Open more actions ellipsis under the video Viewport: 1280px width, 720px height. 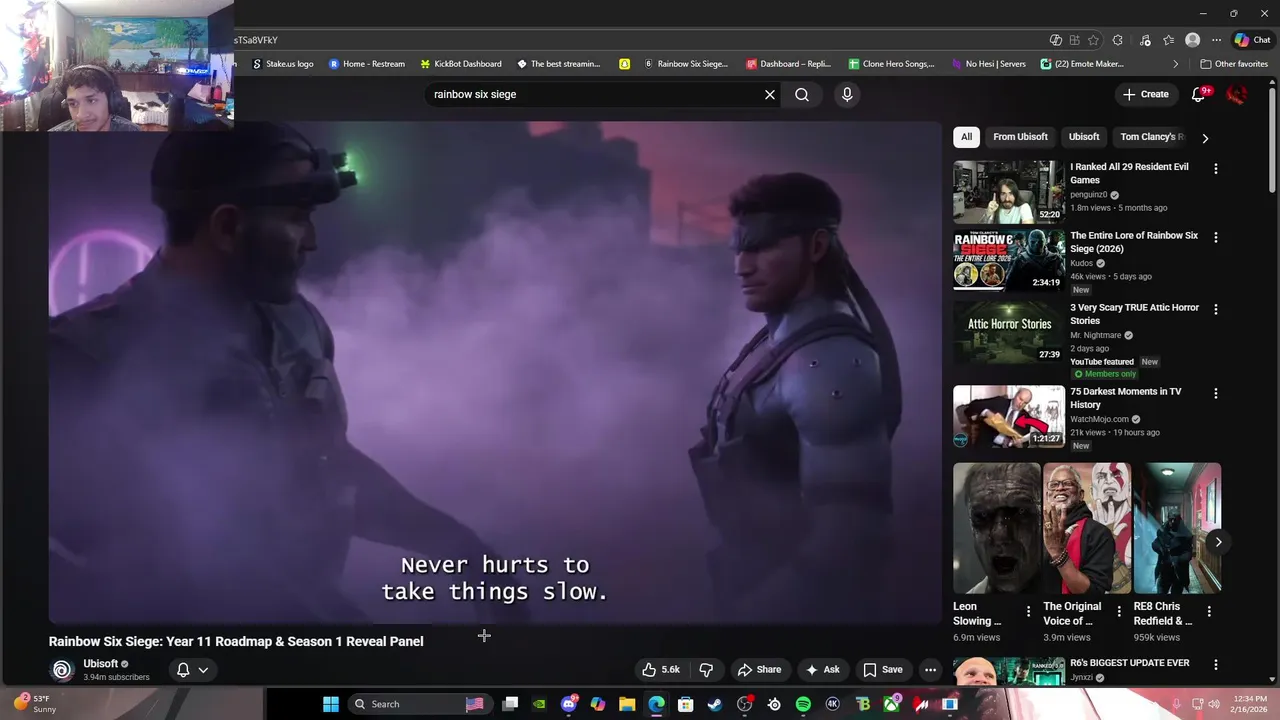930,670
